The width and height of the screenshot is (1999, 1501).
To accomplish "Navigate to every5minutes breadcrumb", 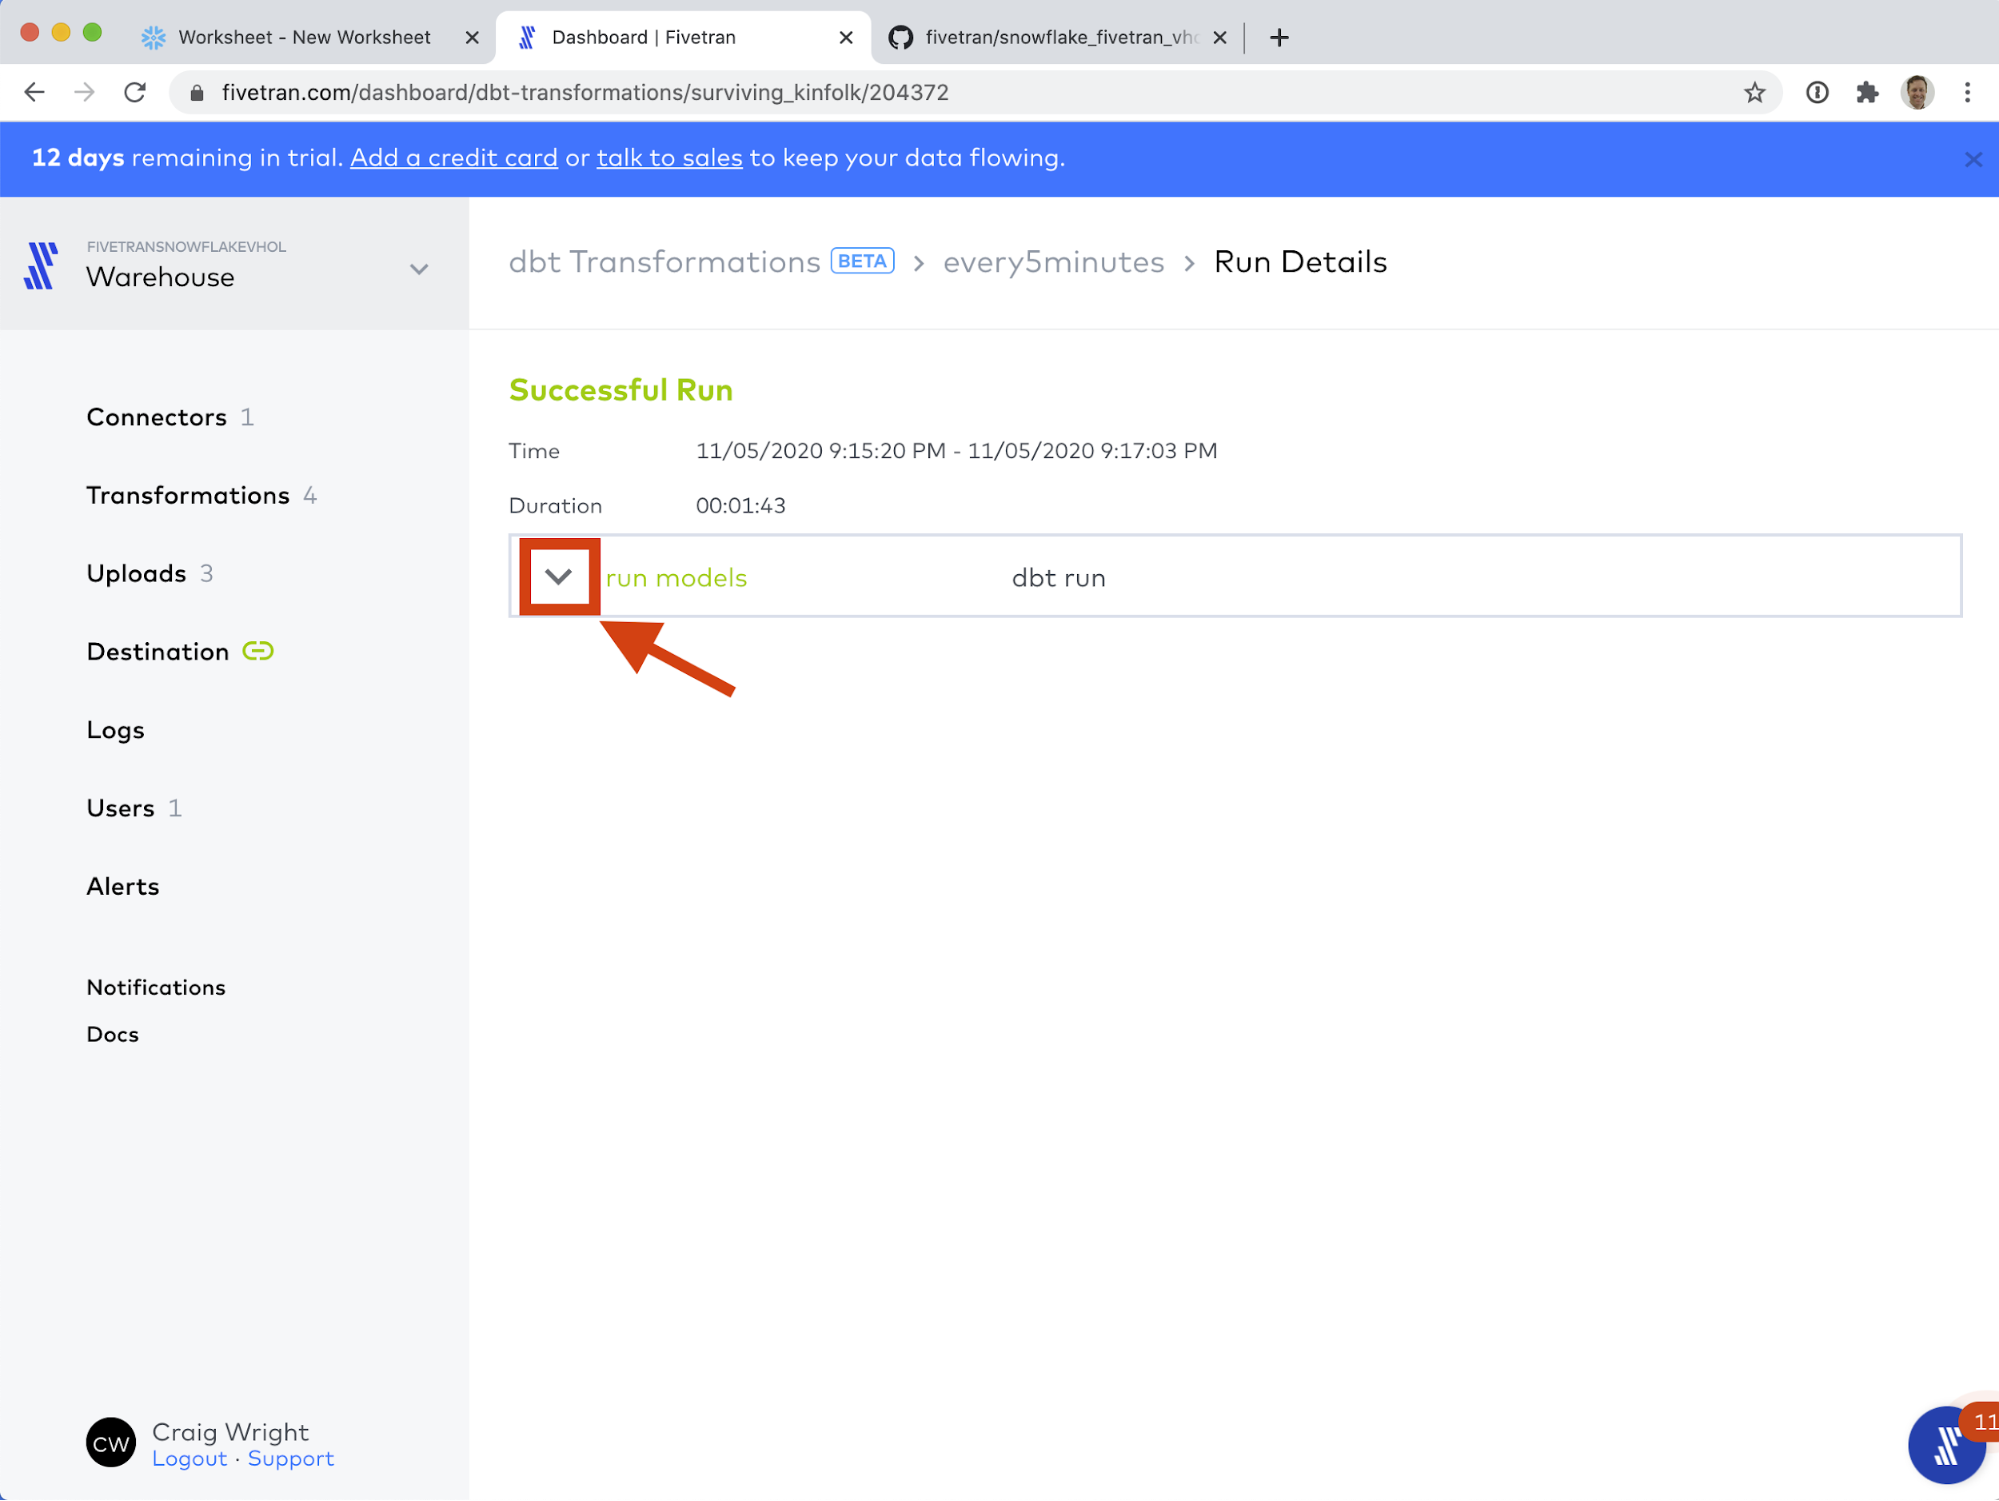I will pyautogui.click(x=1053, y=262).
